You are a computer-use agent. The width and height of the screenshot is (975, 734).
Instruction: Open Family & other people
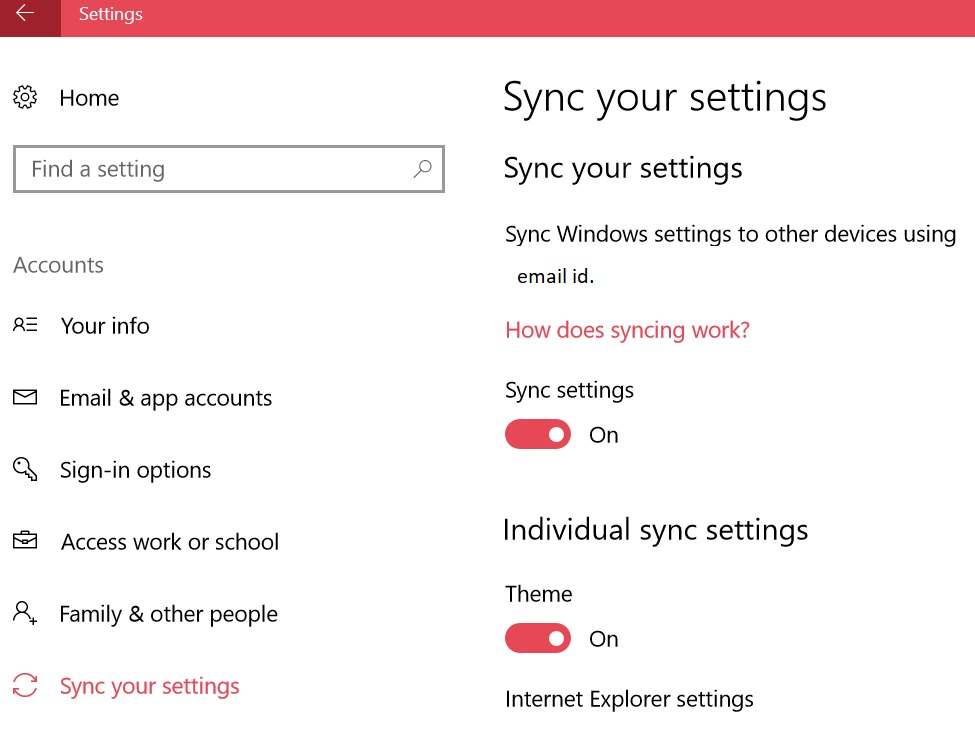pyautogui.click(x=169, y=614)
